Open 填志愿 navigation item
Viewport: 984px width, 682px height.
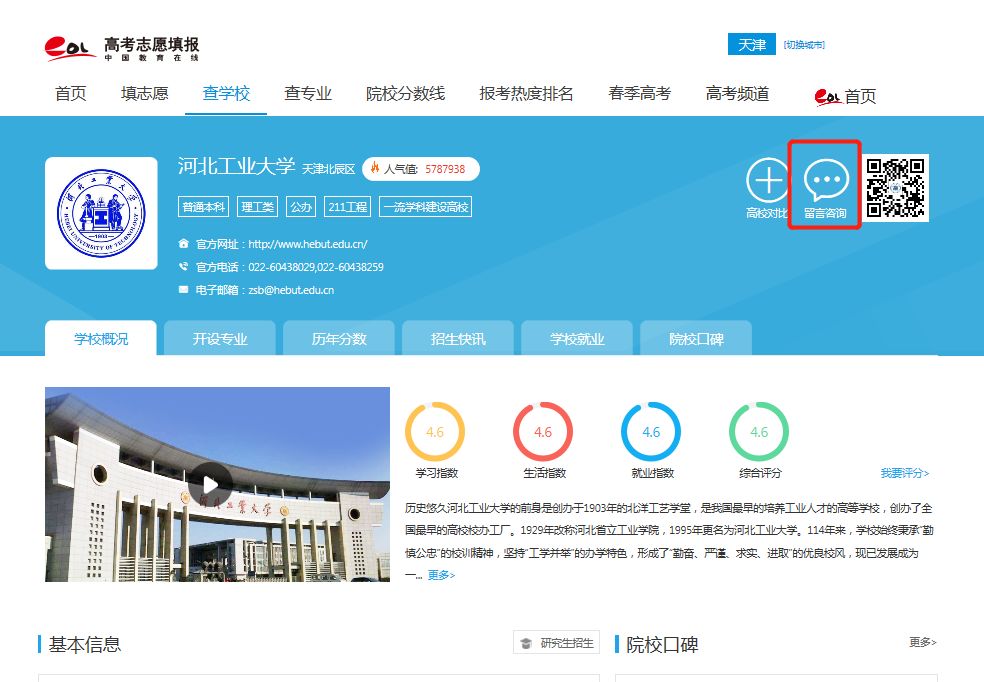click(x=145, y=93)
